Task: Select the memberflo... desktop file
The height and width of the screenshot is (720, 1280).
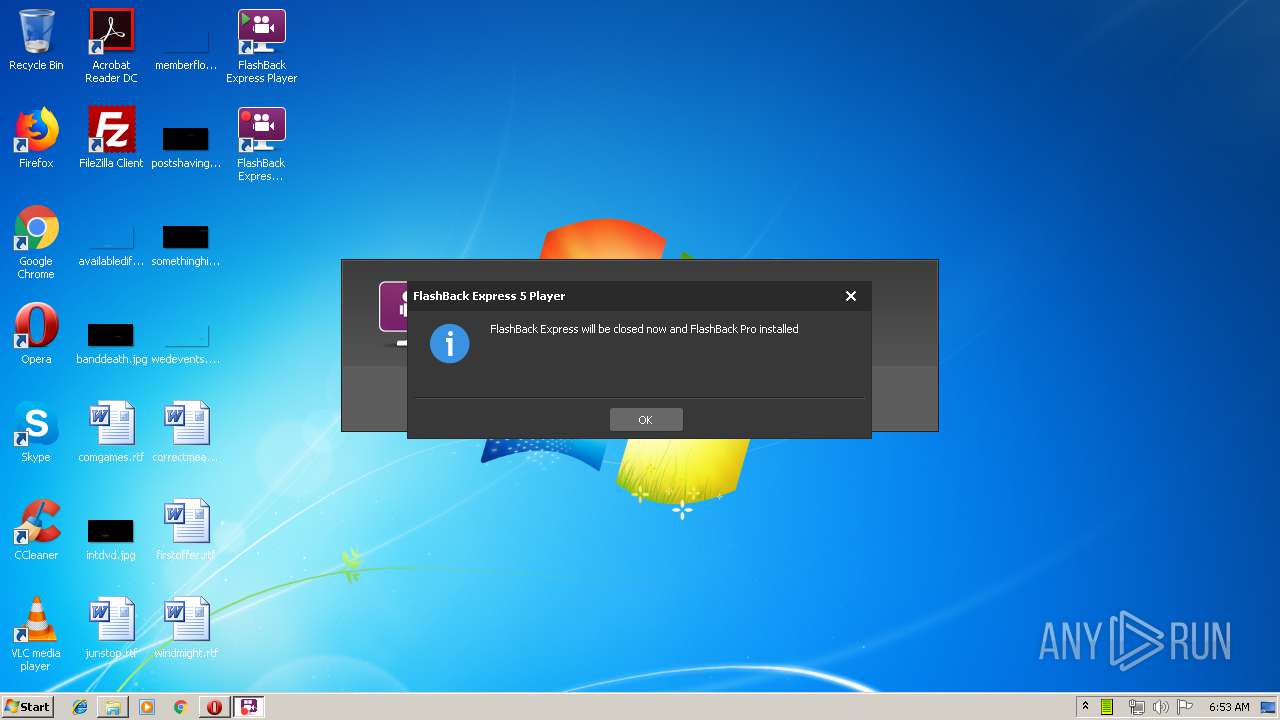Action: point(186,46)
